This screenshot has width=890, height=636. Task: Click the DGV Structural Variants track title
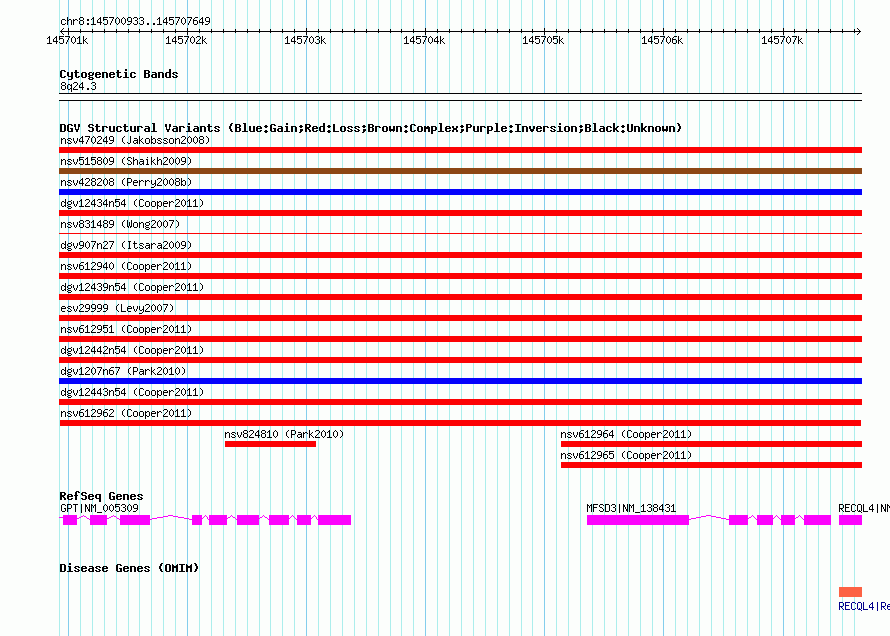[371, 128]
